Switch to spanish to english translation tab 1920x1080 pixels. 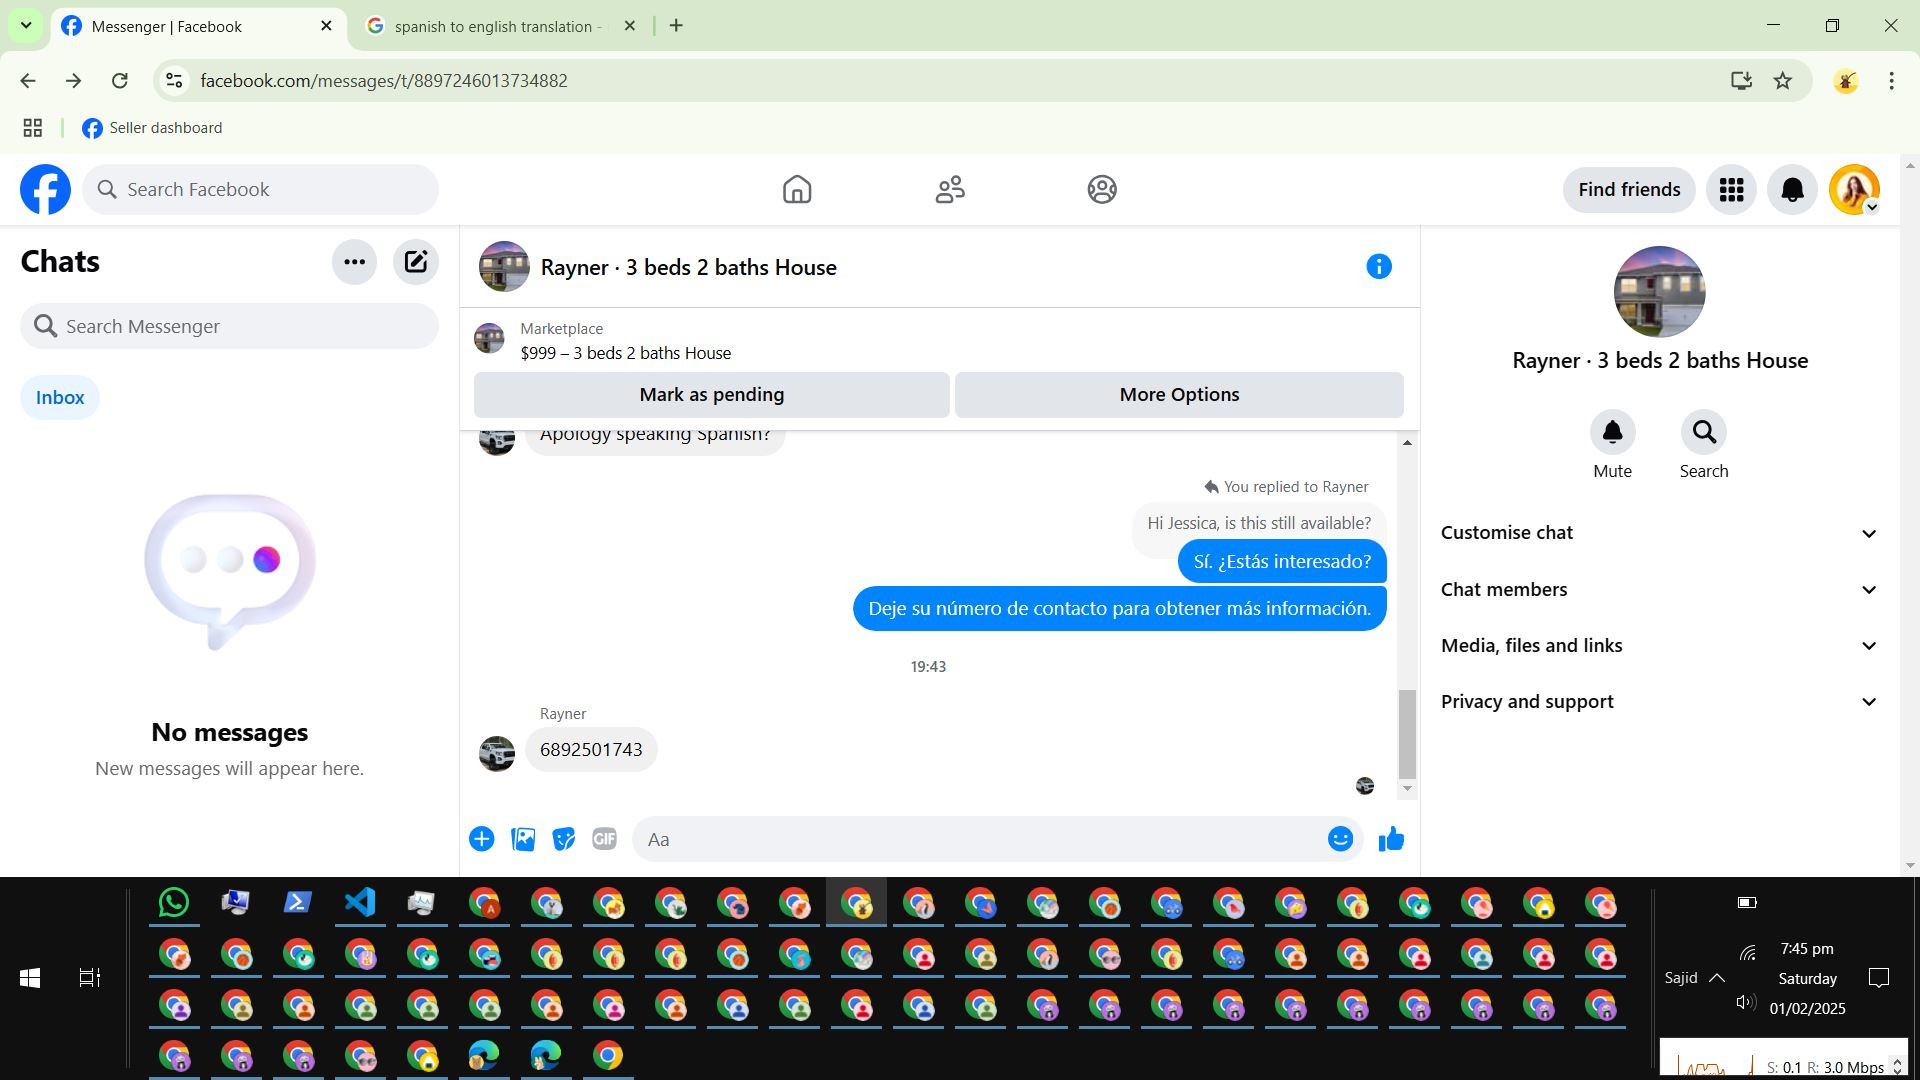tap(493, 27)
